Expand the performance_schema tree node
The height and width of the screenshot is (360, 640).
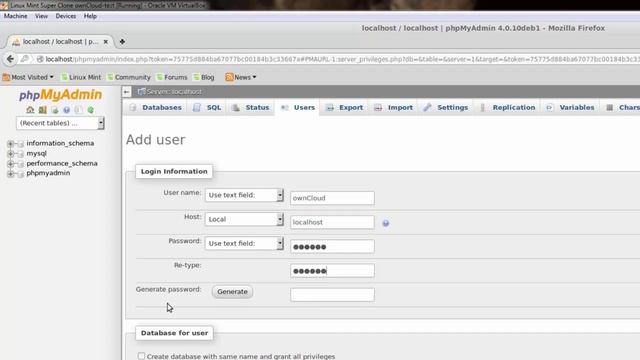click(x=11, y=164)
